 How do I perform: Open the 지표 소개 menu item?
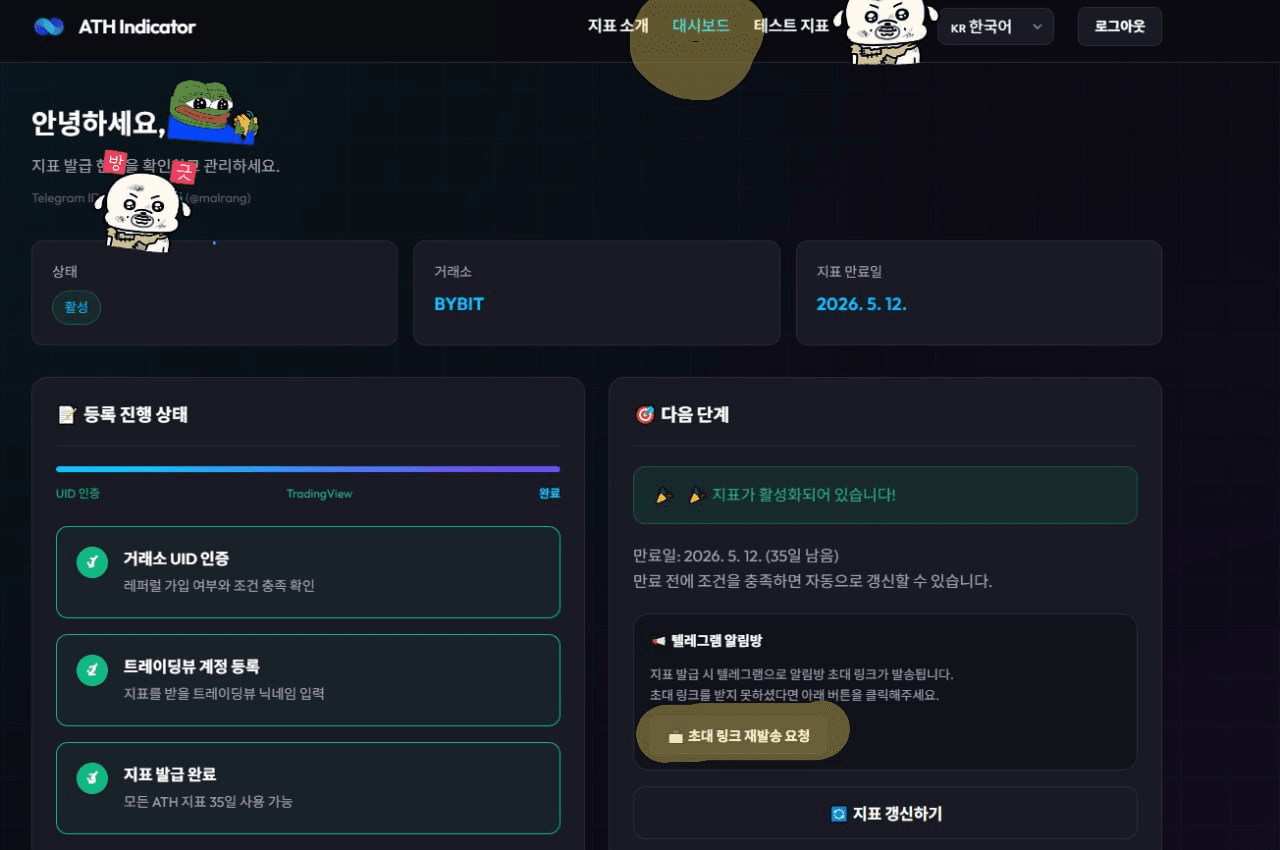click(x=618, y=26)
